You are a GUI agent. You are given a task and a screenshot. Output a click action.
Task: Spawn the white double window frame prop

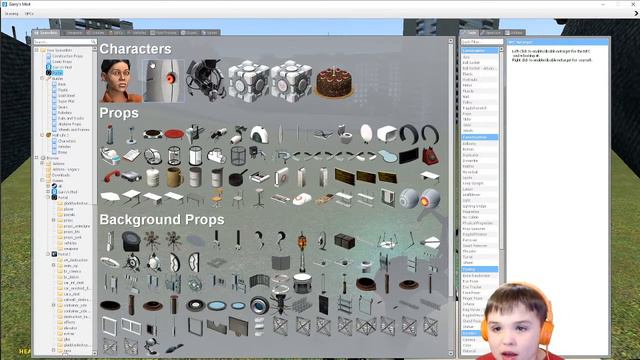pos(131,326)
